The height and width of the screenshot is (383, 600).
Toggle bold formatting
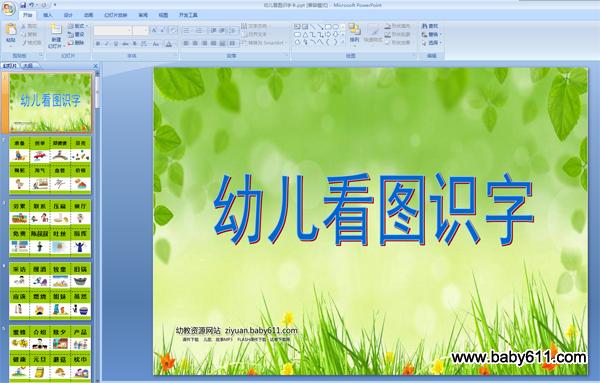pos(98,44)
